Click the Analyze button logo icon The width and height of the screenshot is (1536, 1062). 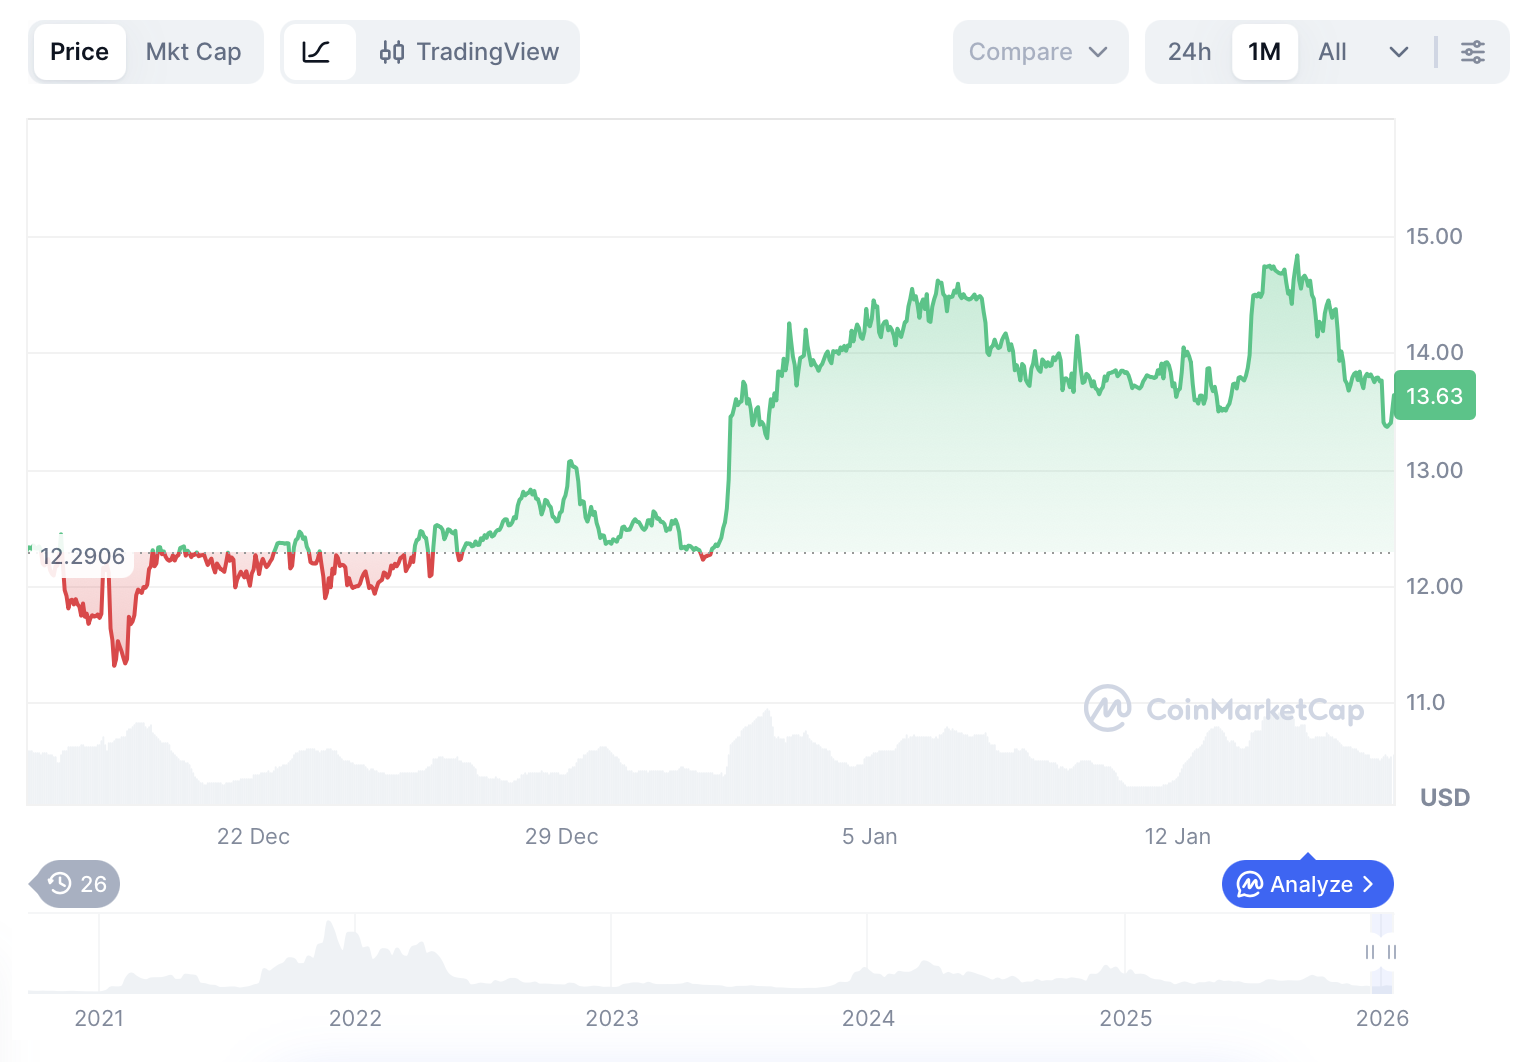click(1250, 885)
